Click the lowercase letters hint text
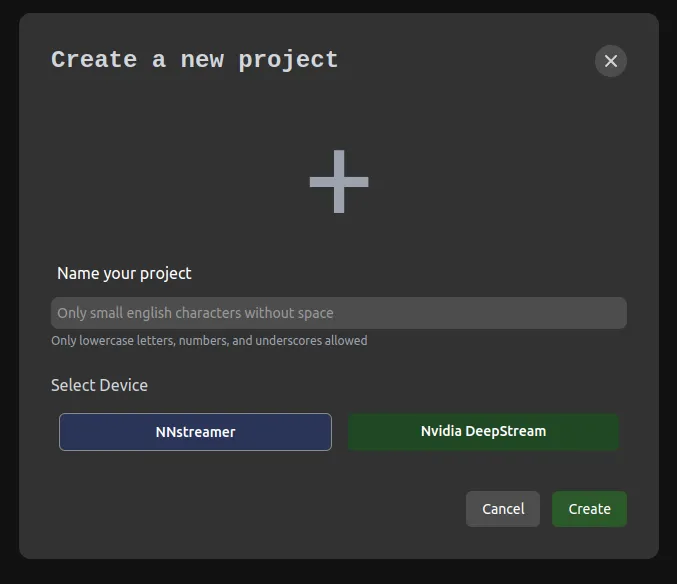The image size is (677, 584). click(x=209, y=341)
